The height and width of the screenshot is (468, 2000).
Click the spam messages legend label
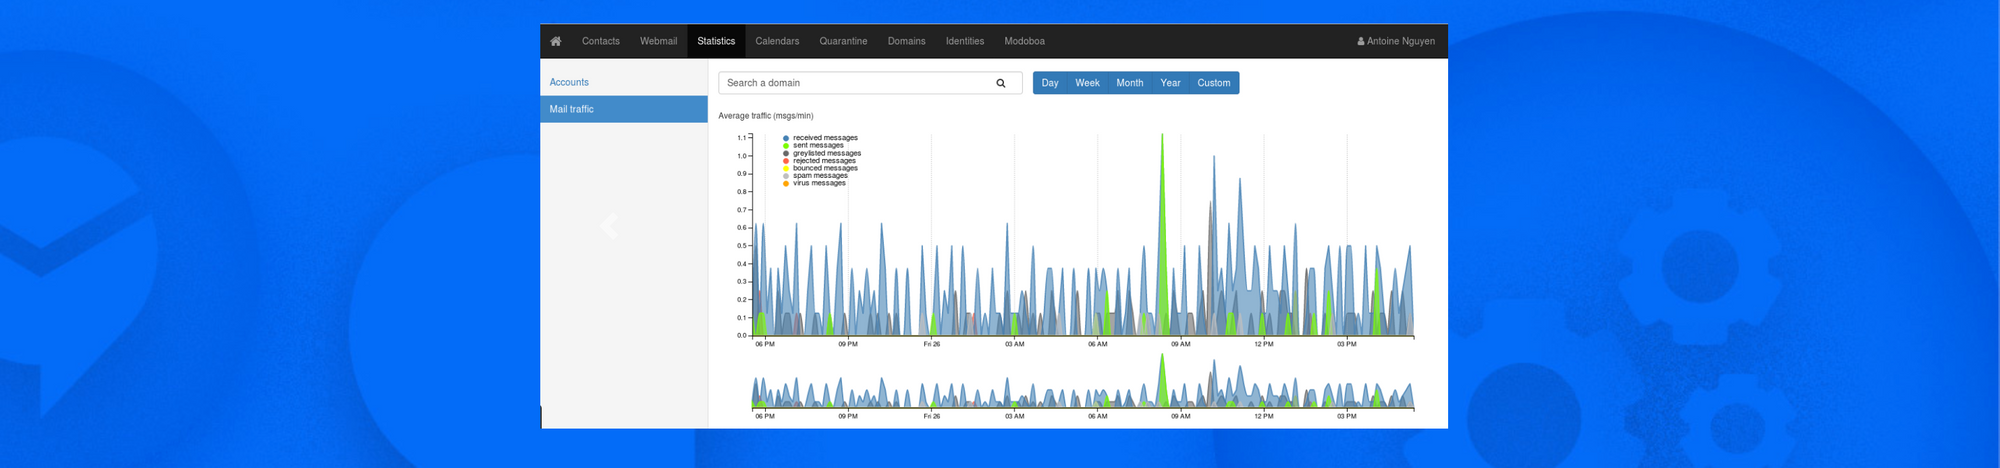coord(820,176)
